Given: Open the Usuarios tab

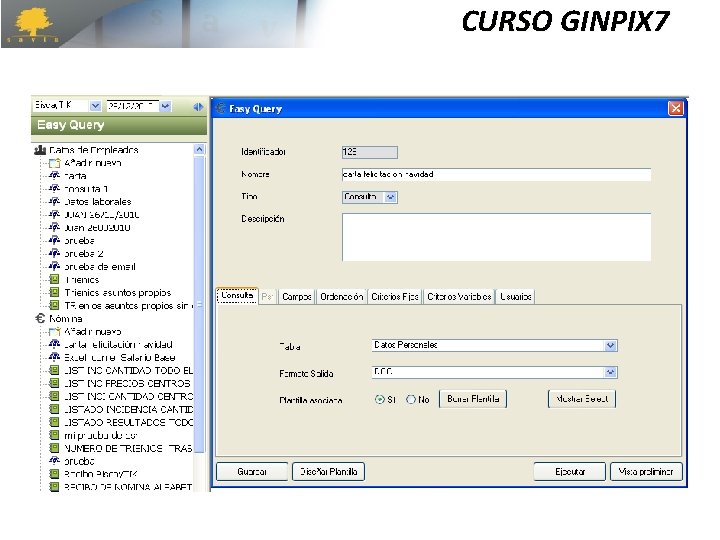Looking at the screenshot, I should point(516,297).
